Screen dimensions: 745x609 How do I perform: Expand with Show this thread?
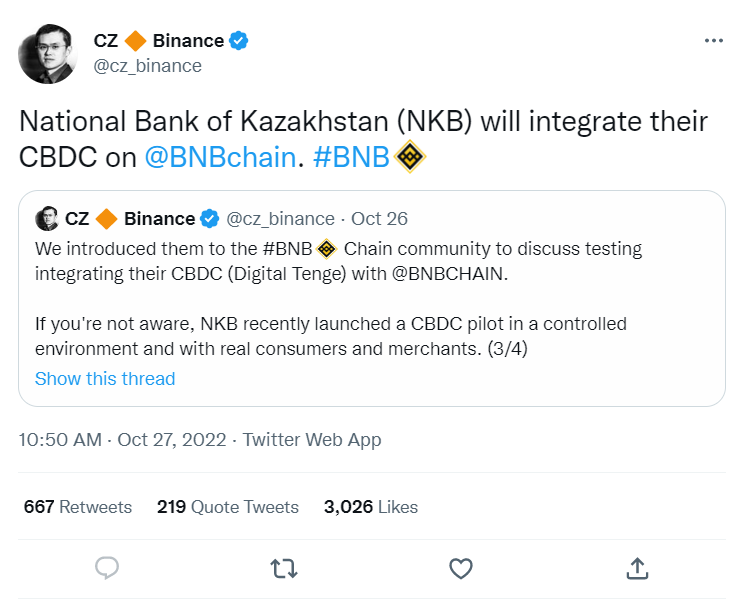click(105, 379)
